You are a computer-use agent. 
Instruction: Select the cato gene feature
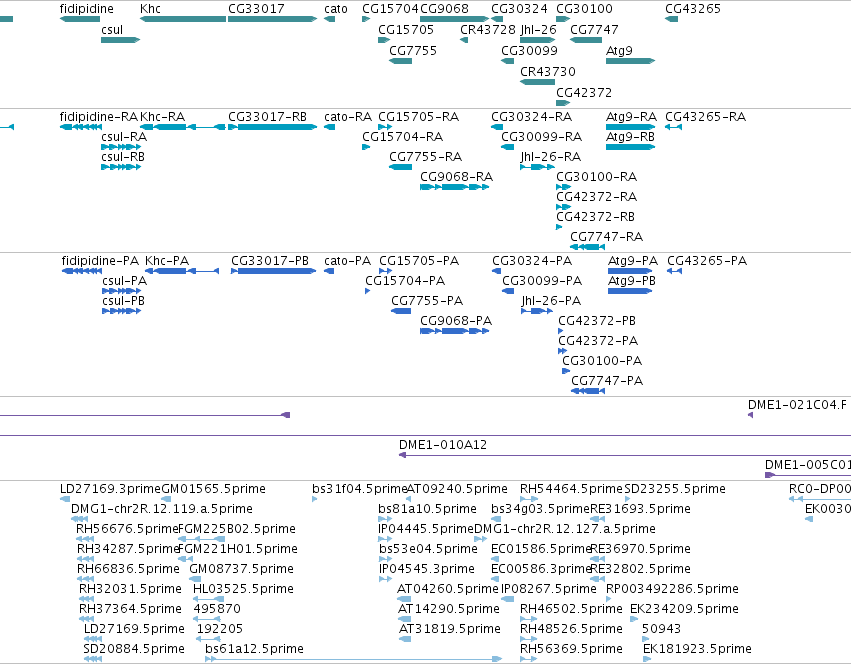pos(329,19)
